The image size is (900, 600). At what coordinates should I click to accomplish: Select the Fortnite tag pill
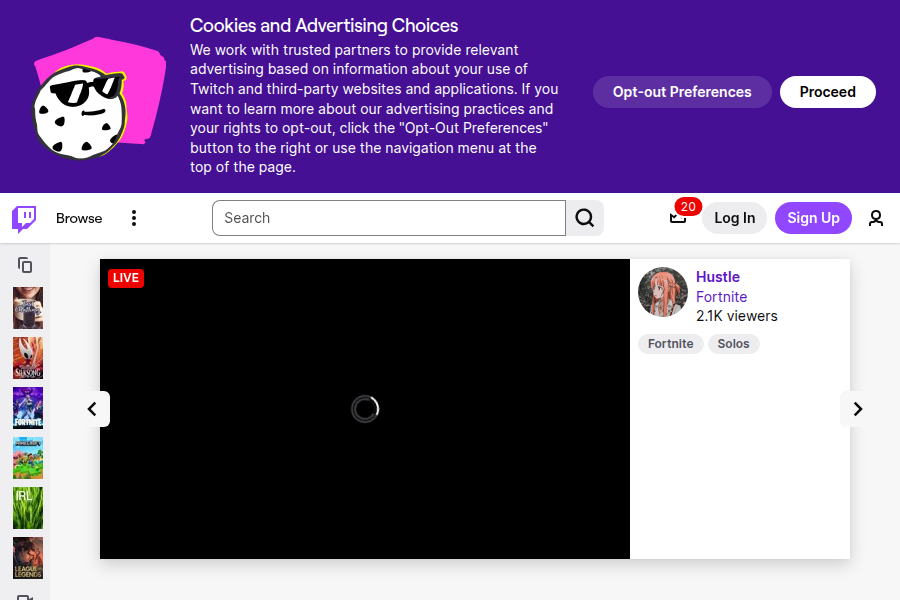[x=670, y=344]
